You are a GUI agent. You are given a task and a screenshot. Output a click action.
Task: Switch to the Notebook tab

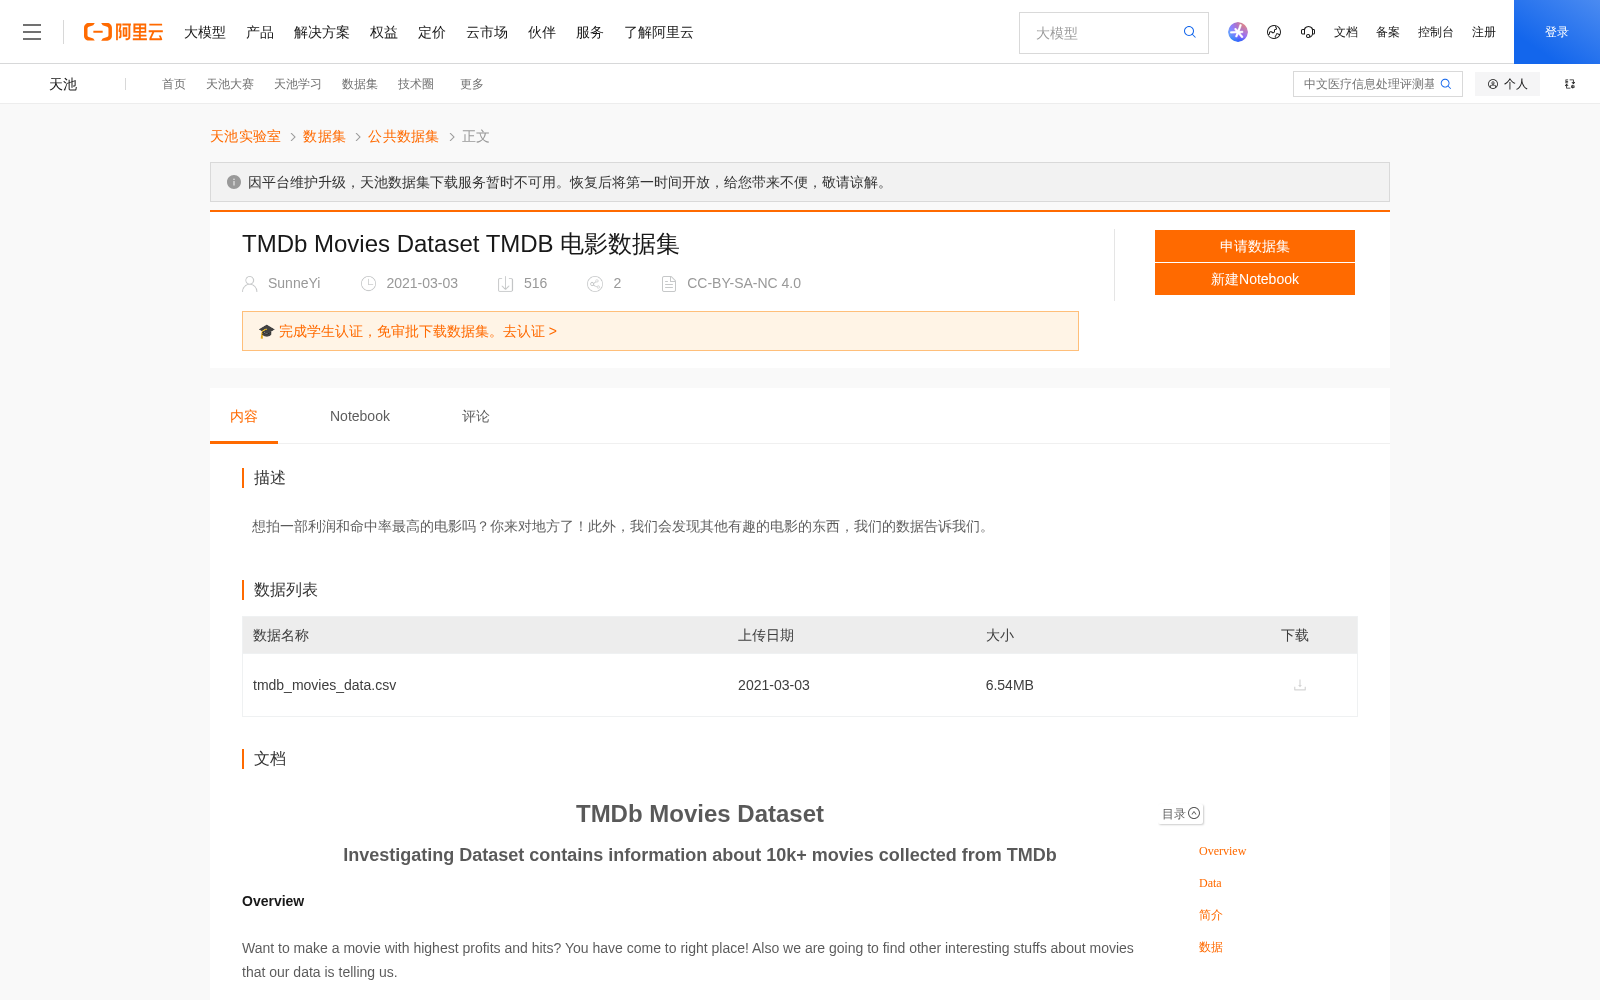click(360, 416)
